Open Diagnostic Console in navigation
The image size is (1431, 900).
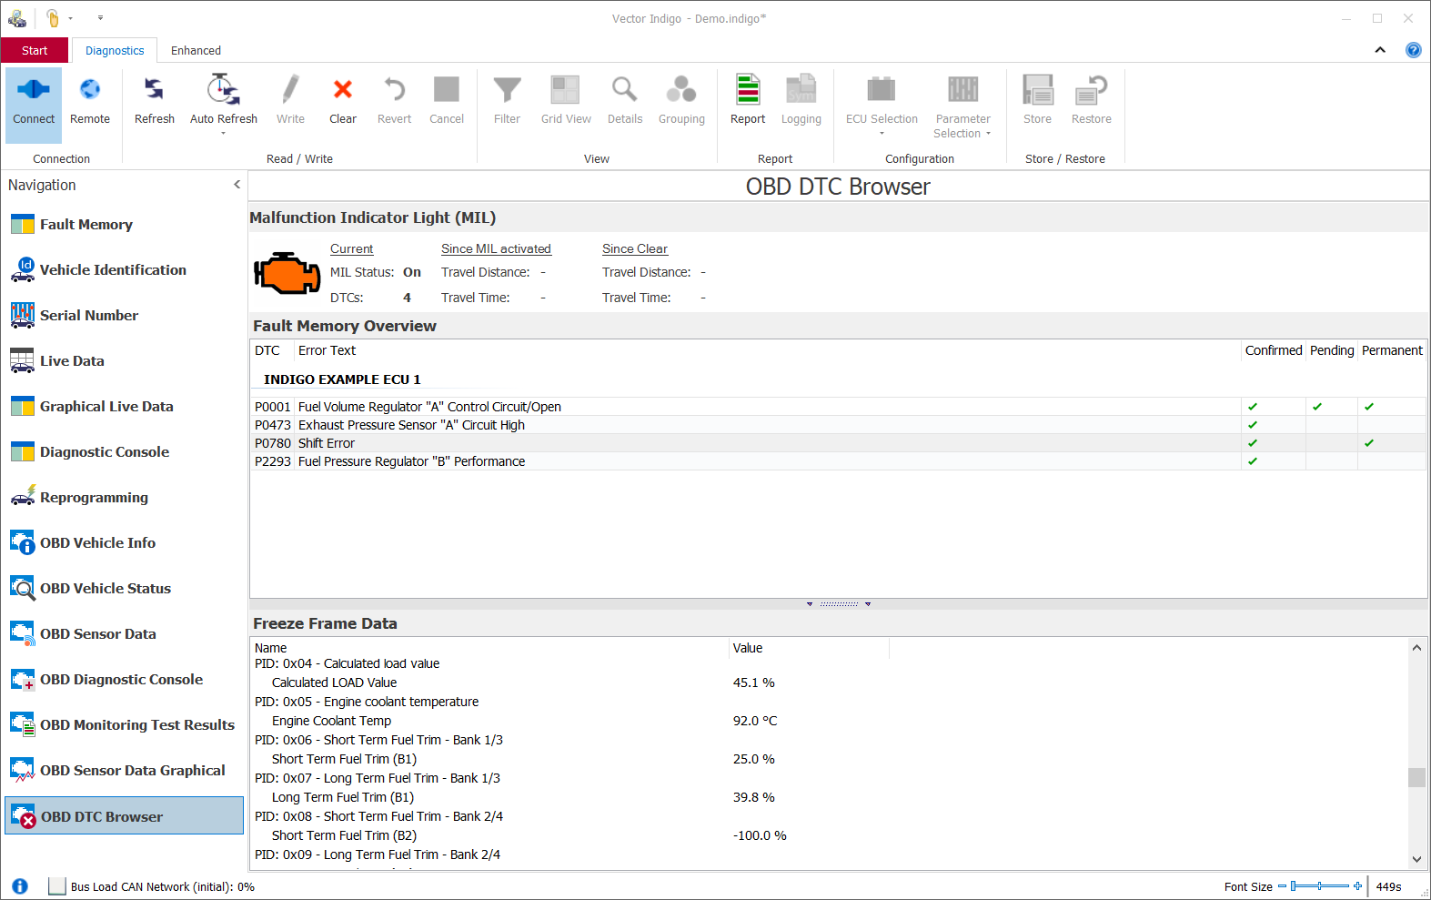pos(124,452)
